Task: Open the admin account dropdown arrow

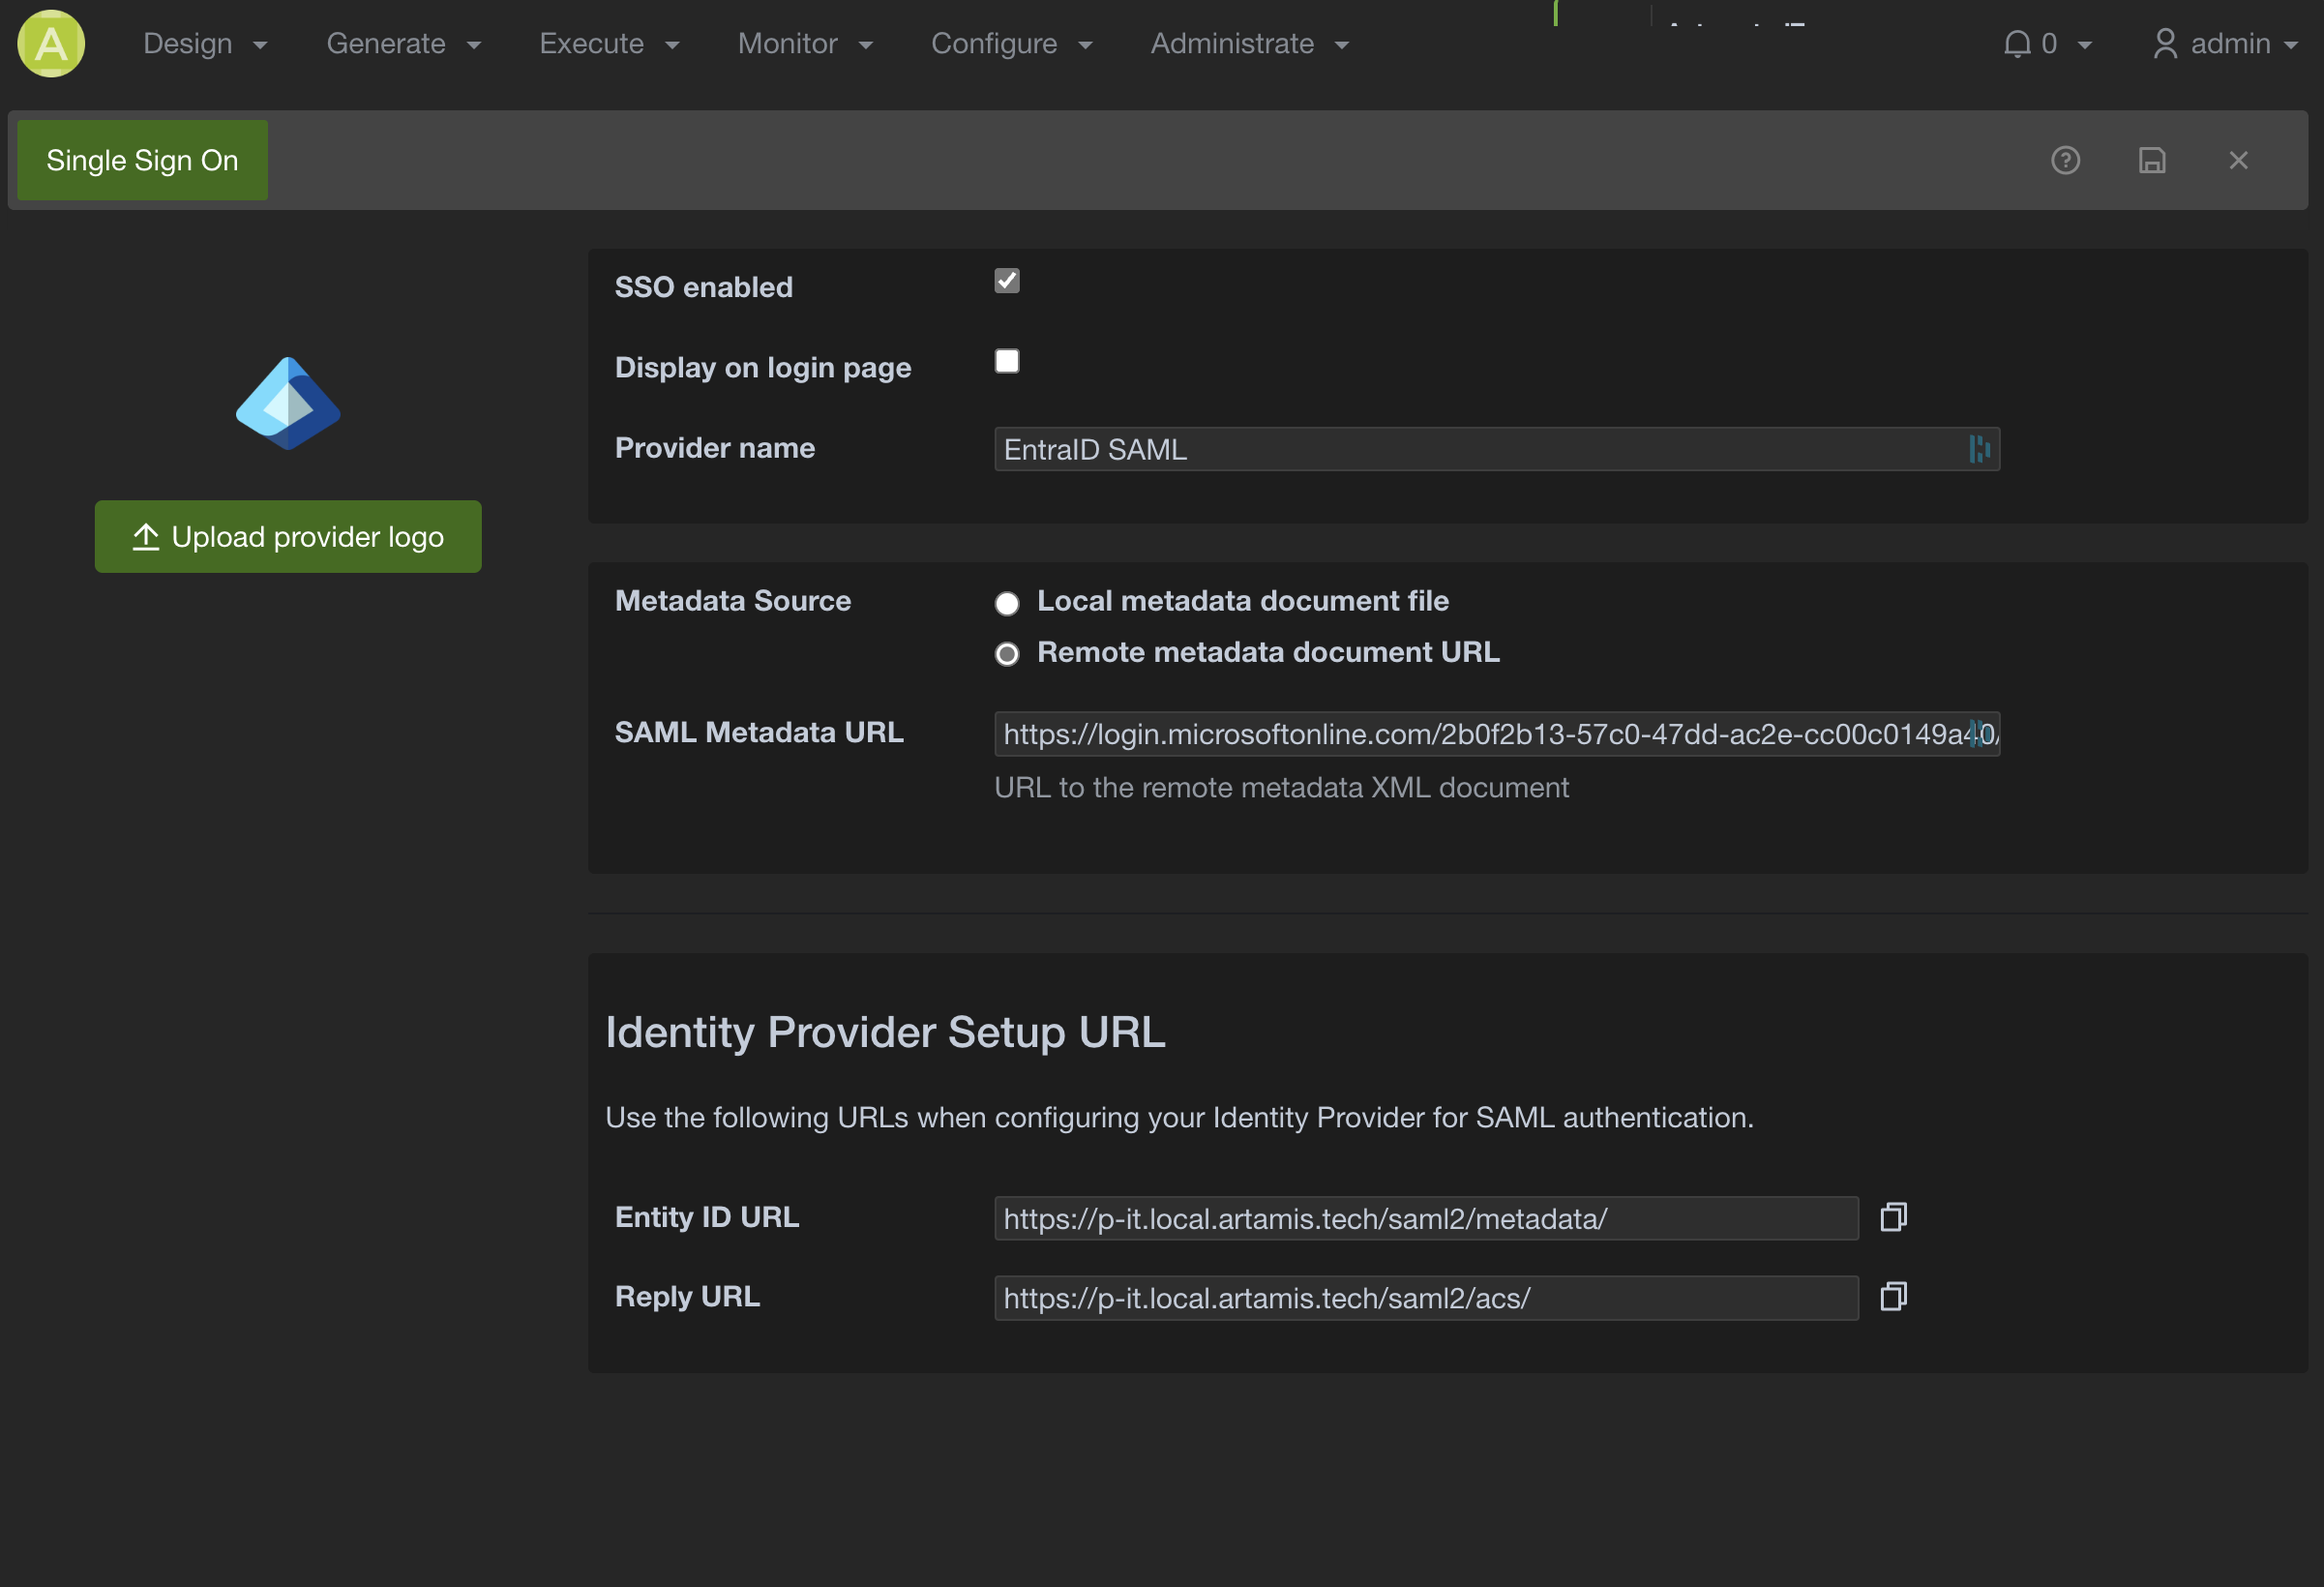Action: tap(2291, 45)
